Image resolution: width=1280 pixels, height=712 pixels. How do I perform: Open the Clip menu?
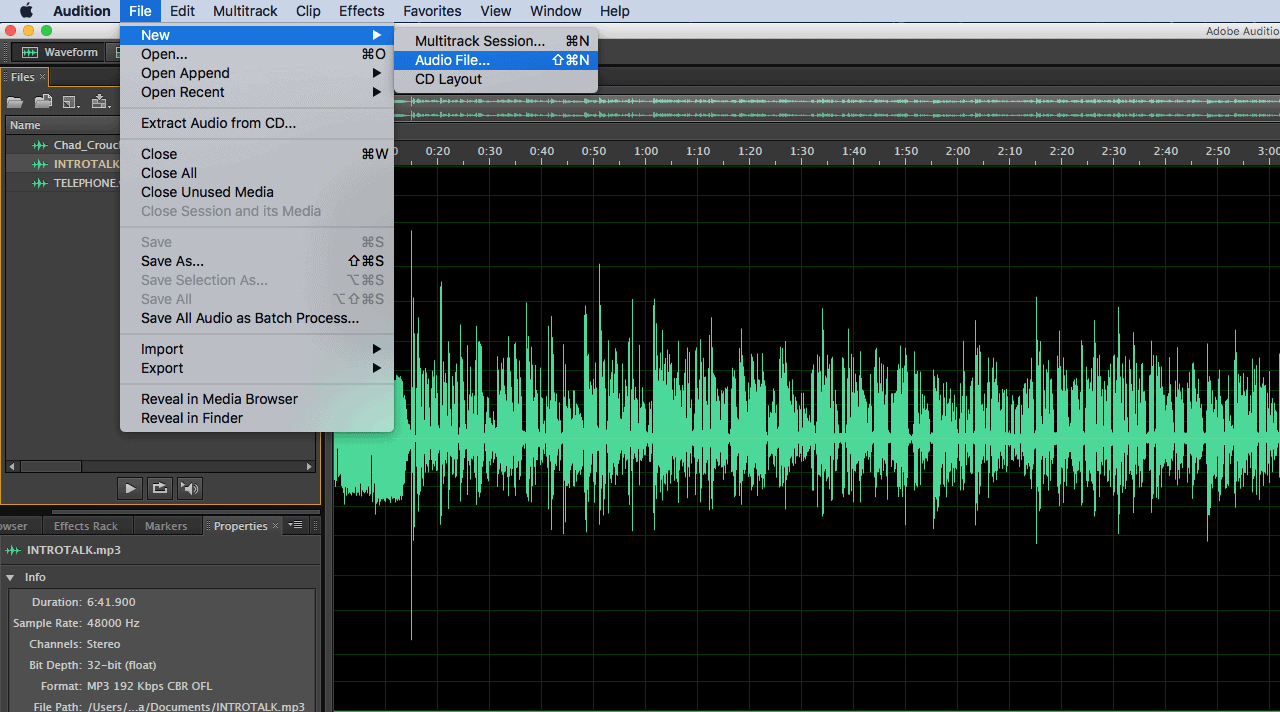point(308,11)
